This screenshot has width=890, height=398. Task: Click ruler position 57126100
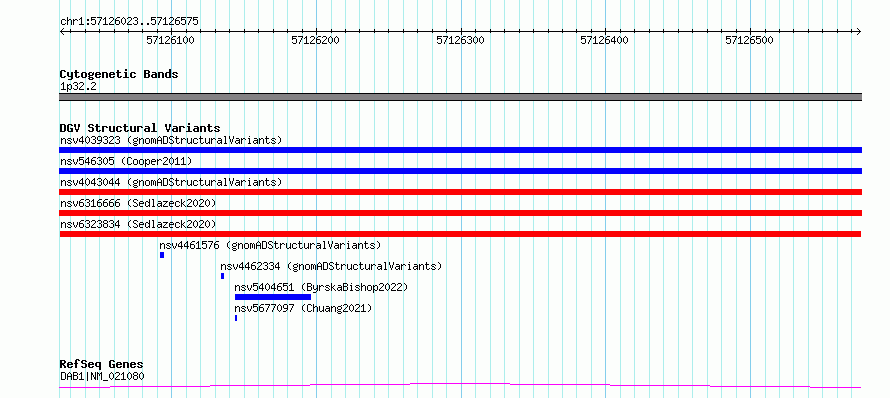171,40
